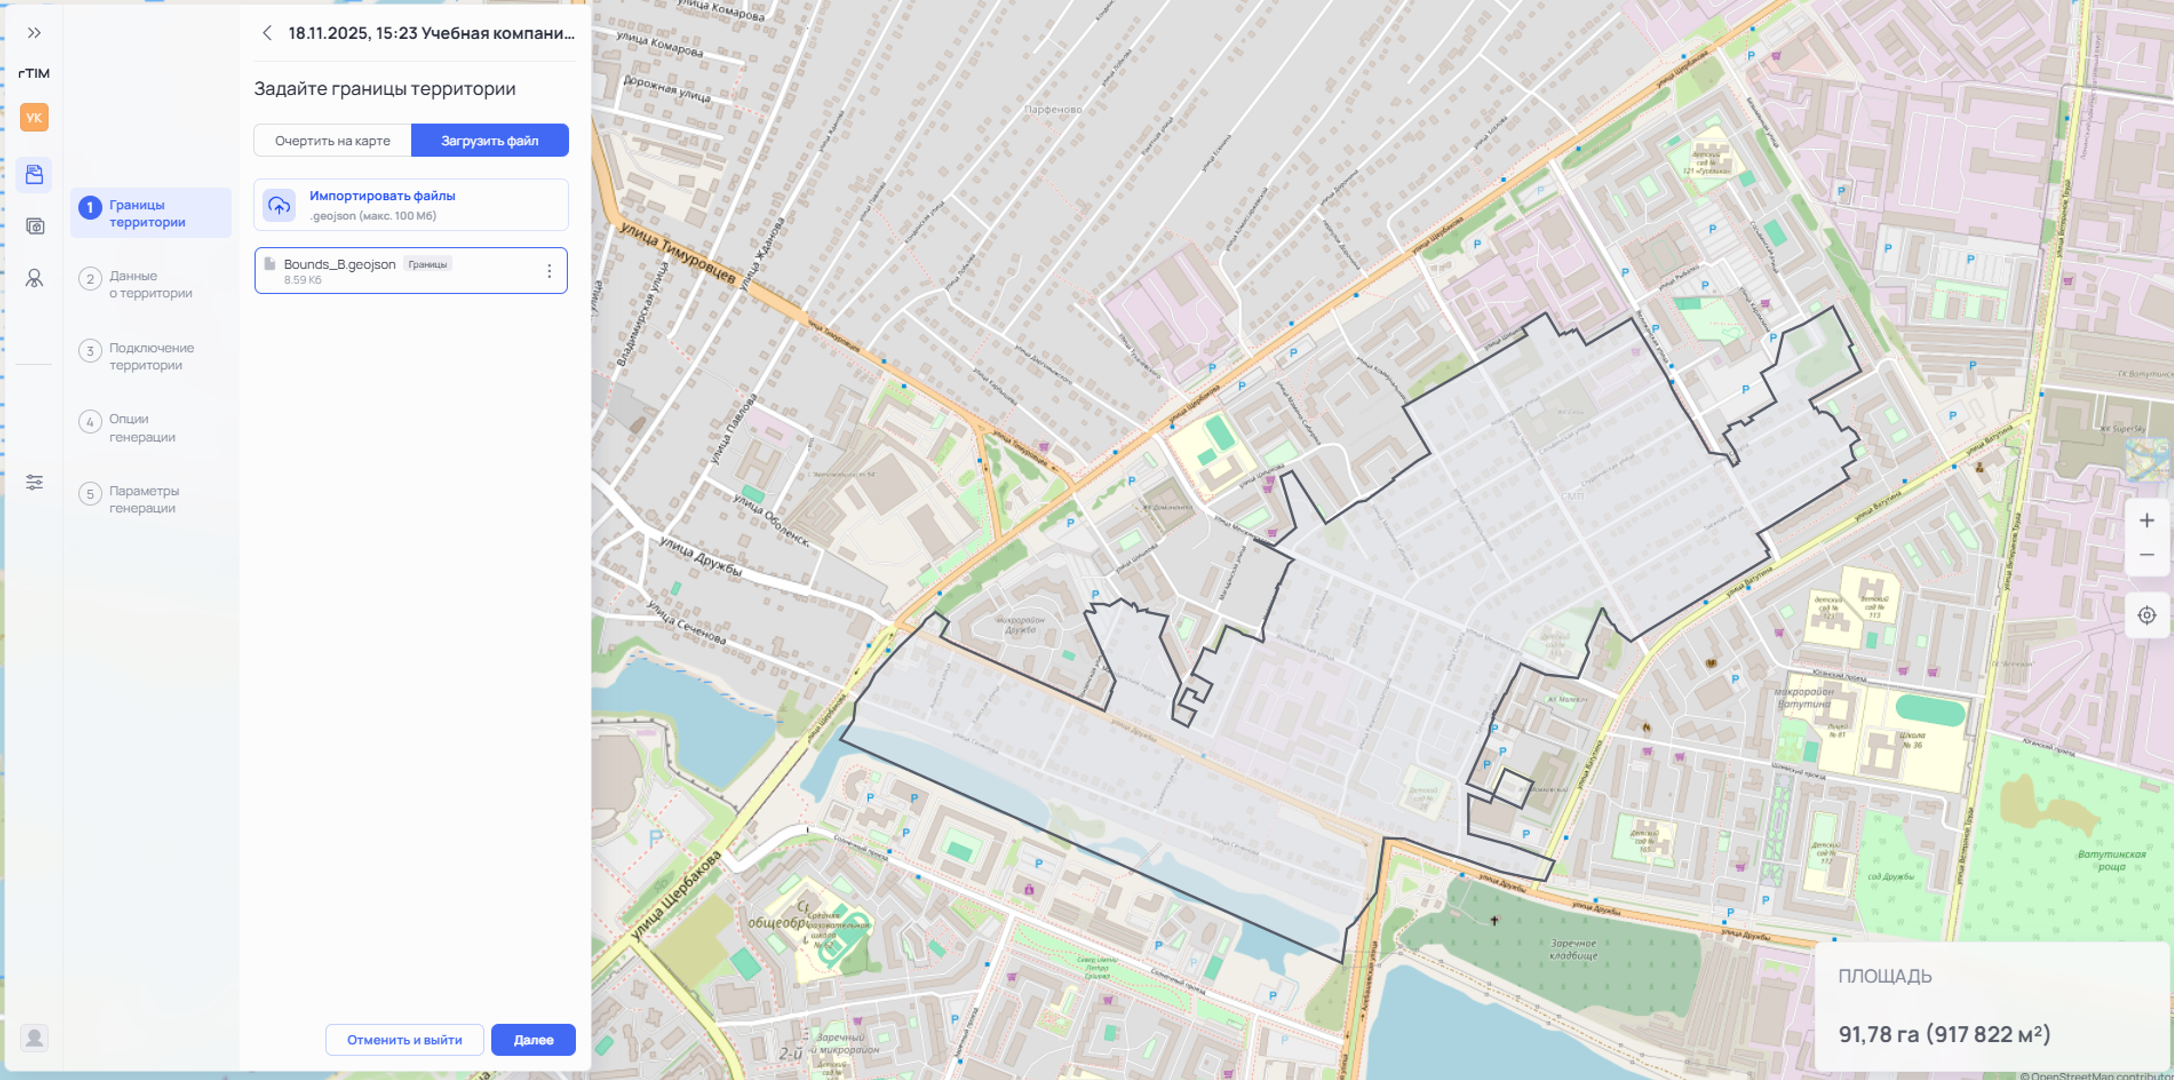Open Bounds_B.geojson three-dots menu
2174x1080 pixels.
pyautogui.click(x=549, y=271)
